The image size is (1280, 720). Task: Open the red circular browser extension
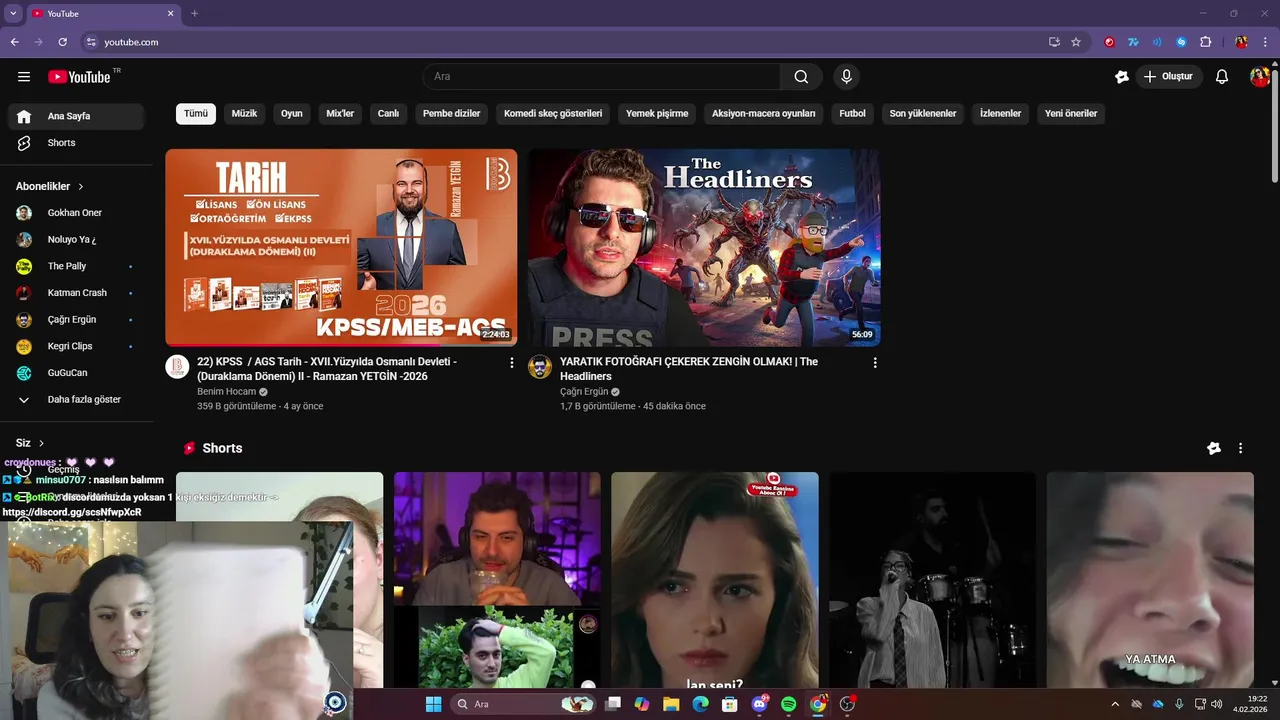pos(1109,42)
